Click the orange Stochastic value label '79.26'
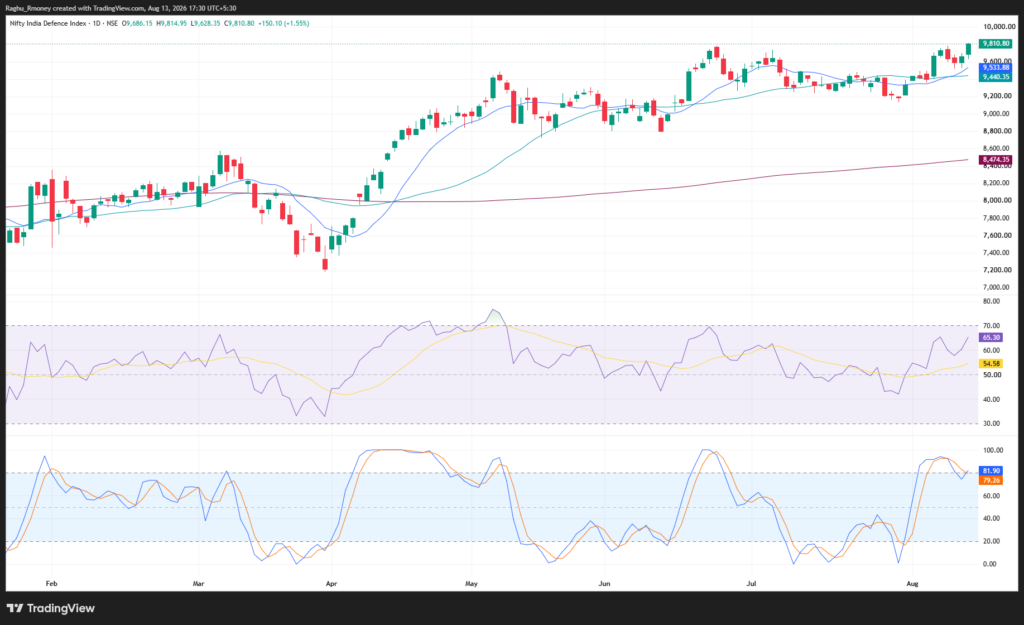The height and width of the screenshot is (625, 1024). (991, 481)
